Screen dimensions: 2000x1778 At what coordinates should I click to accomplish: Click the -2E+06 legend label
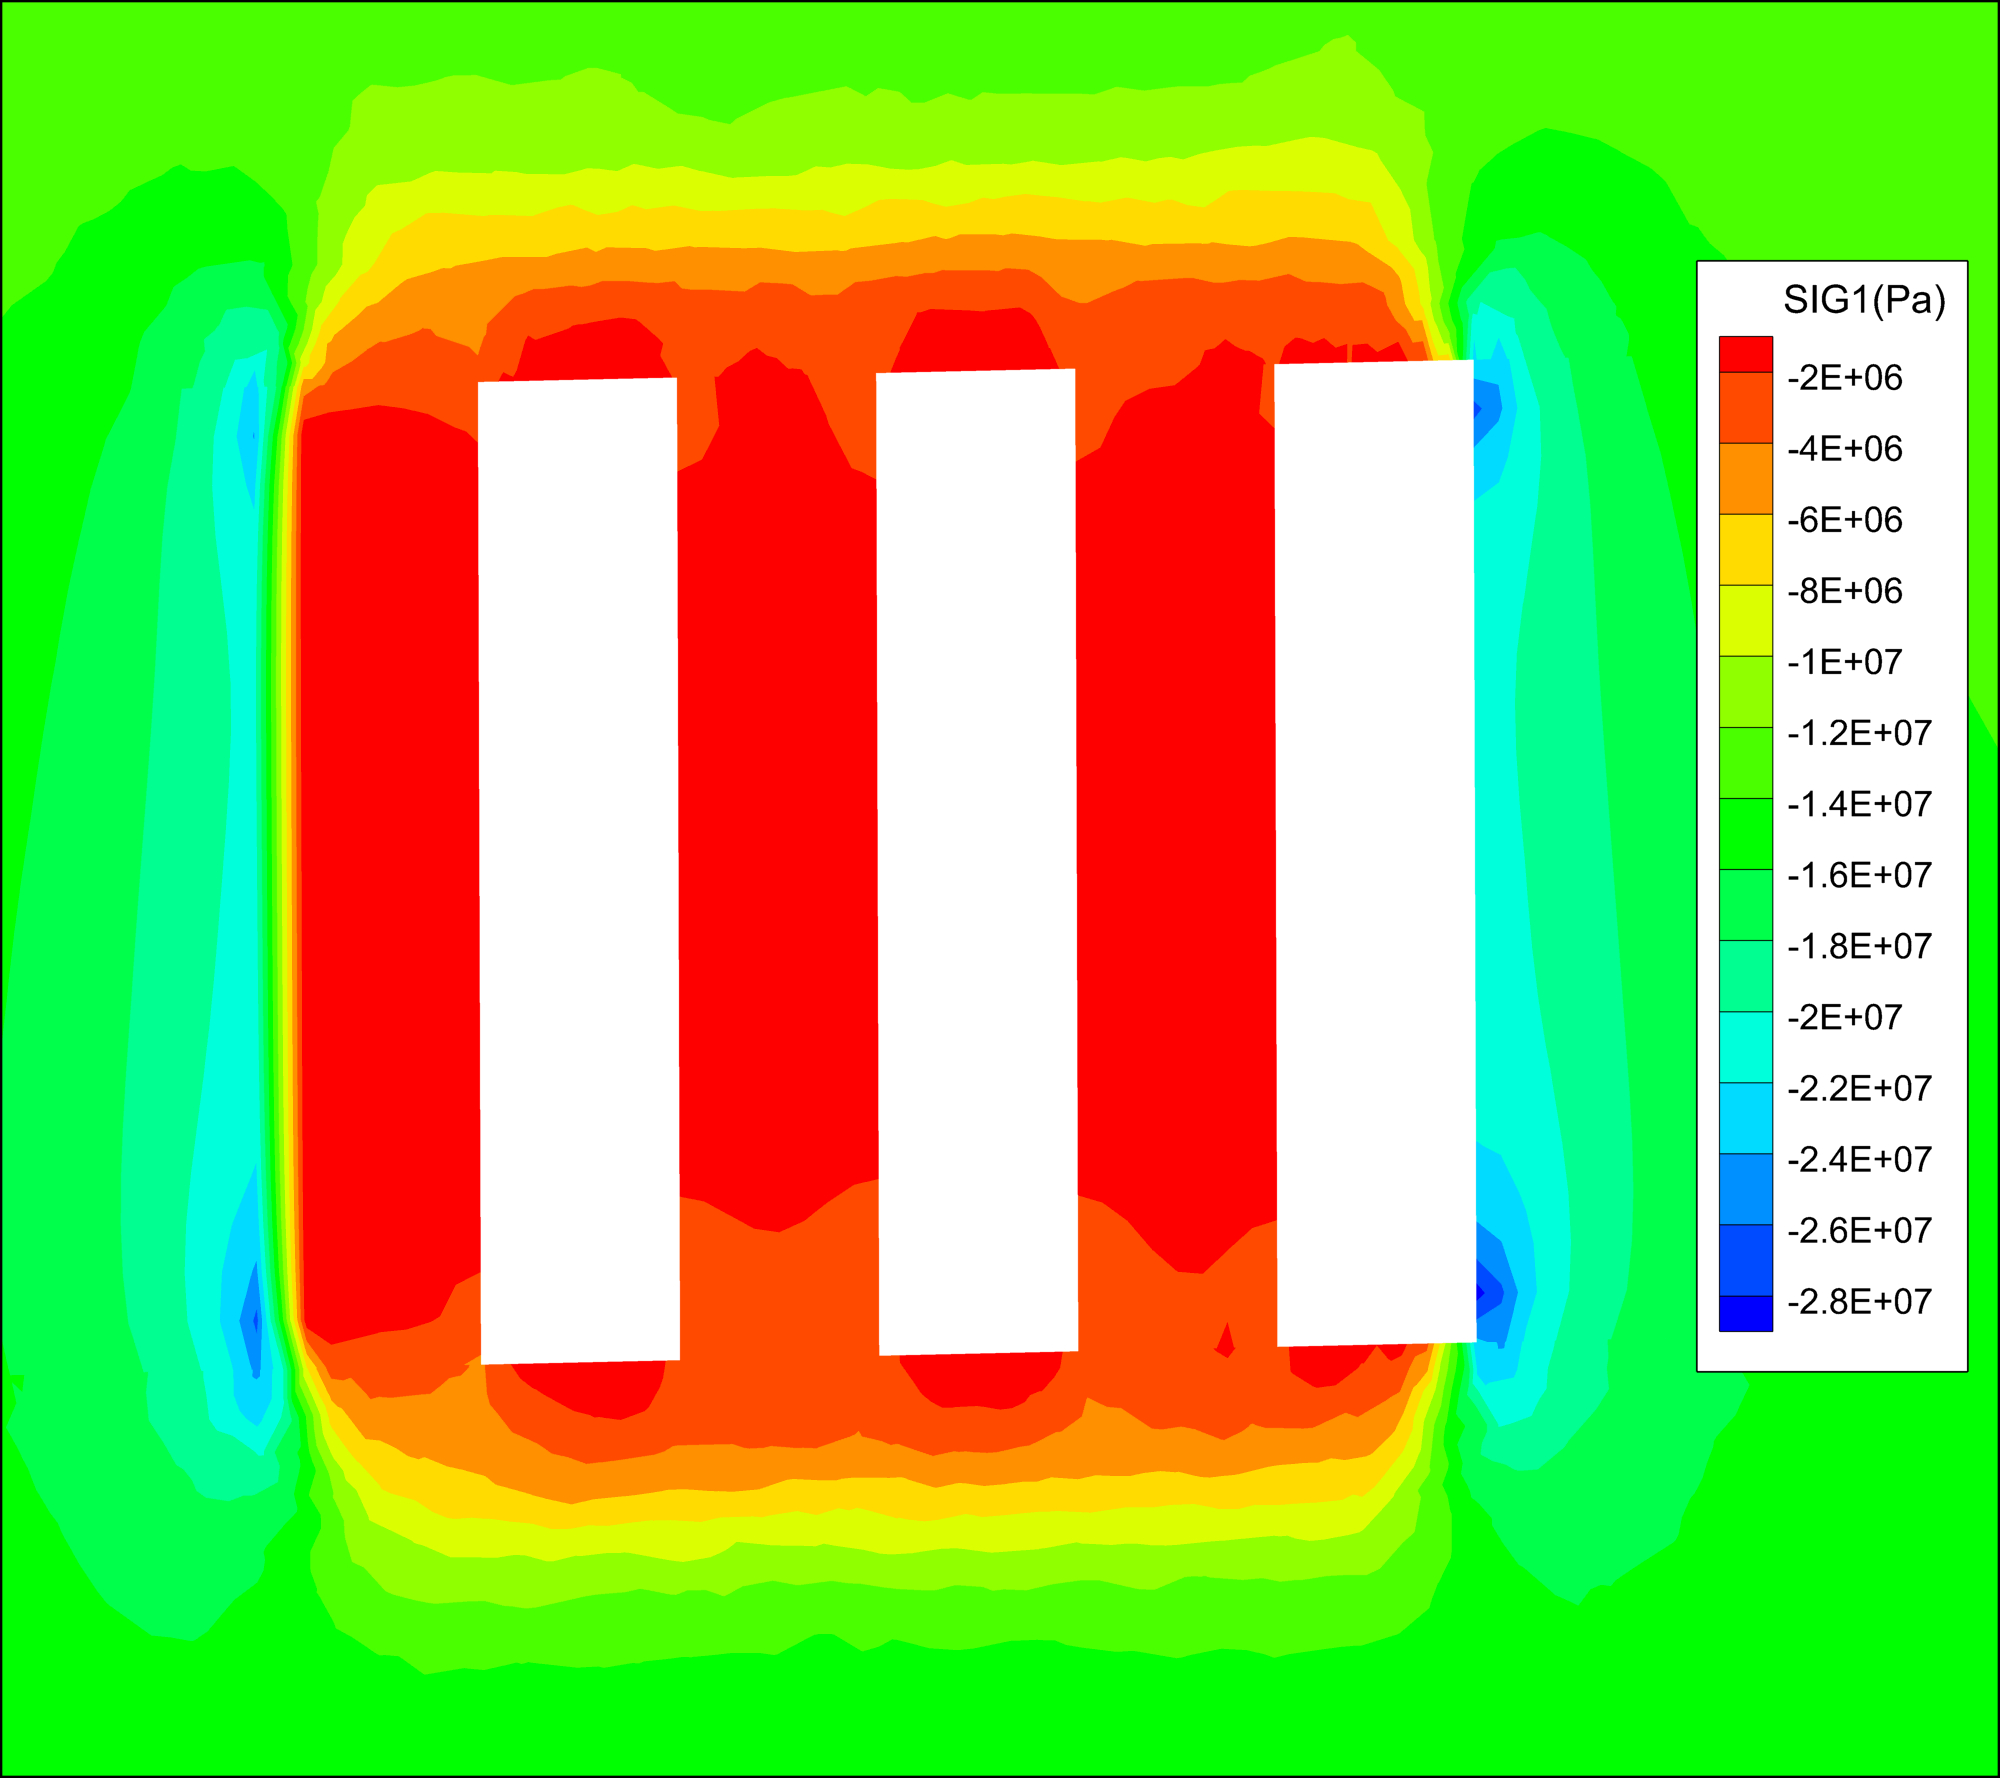(1844, 378)
